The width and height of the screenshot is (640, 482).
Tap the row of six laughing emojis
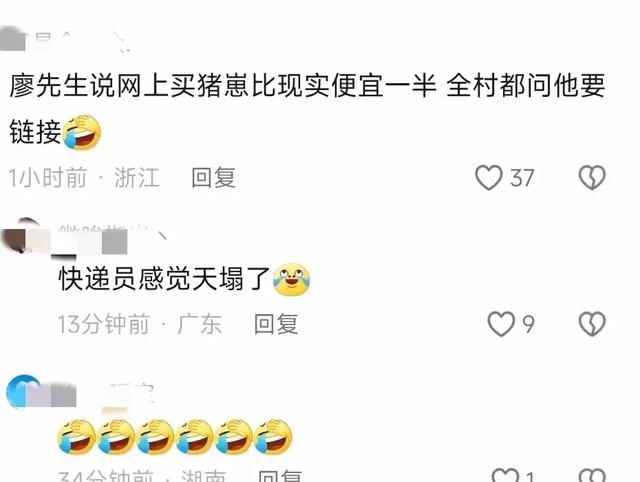pyautogui.click(x=175, y=437)
